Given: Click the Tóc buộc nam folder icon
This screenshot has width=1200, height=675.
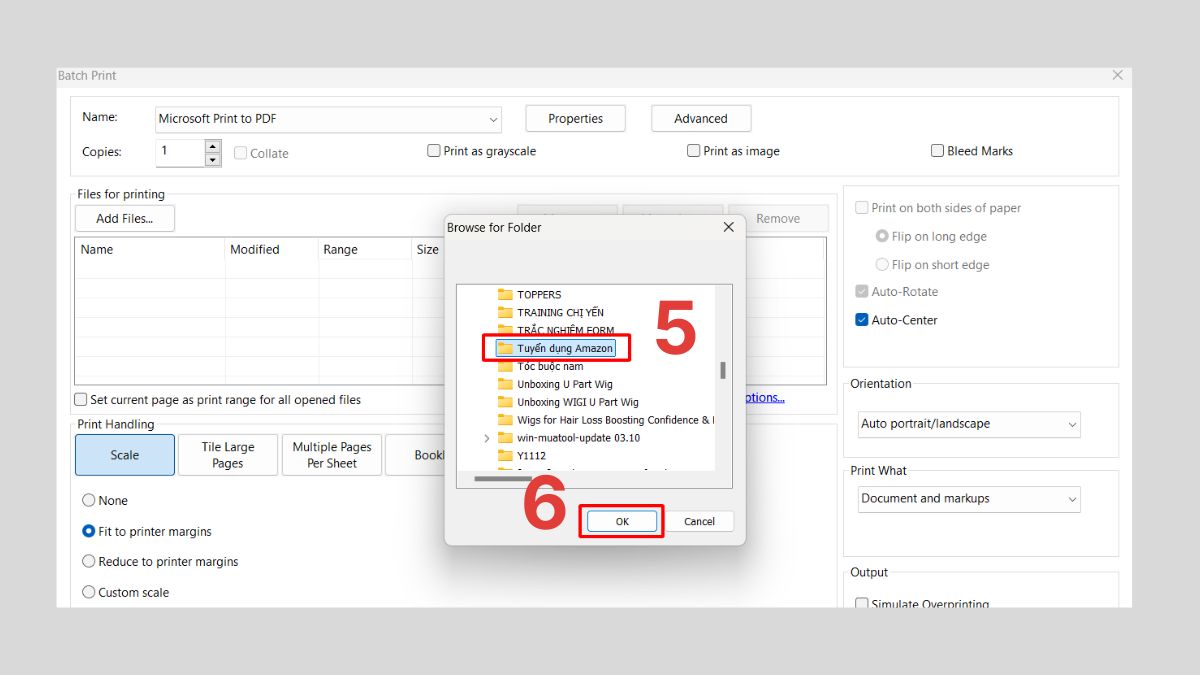Looking at the screenshot, I should click(x=505, y=367).
